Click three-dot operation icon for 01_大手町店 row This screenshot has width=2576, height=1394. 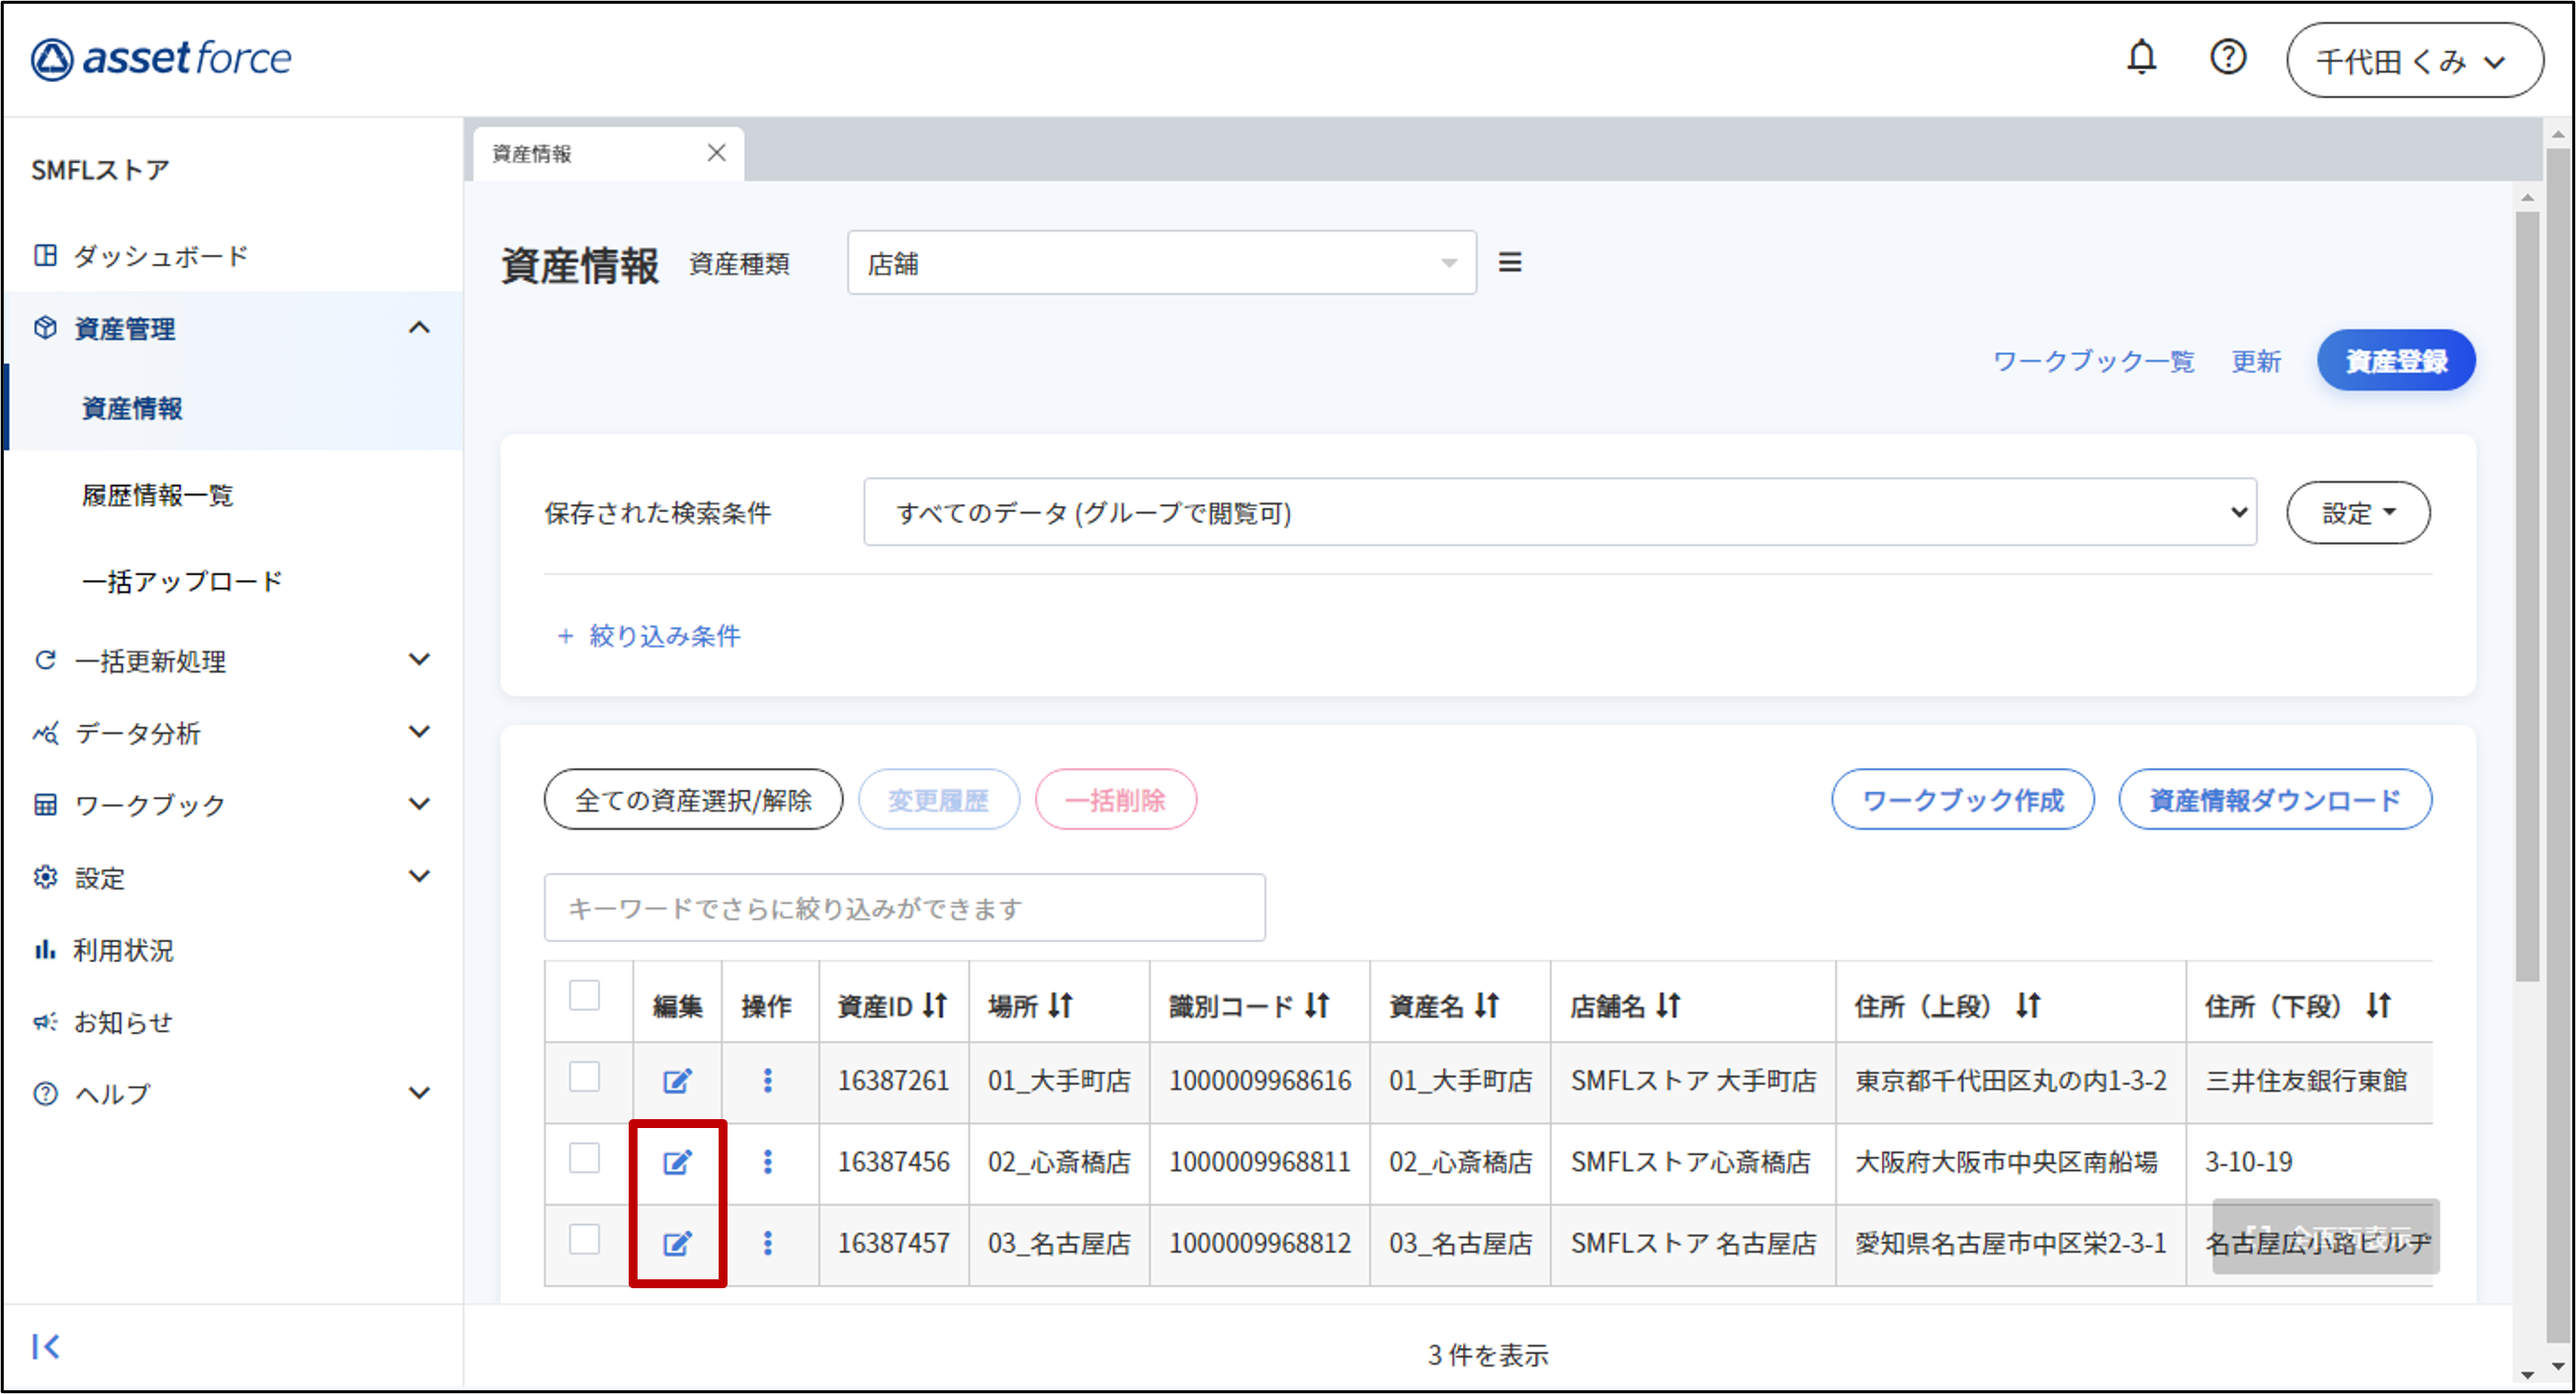tap(767, 1081)
